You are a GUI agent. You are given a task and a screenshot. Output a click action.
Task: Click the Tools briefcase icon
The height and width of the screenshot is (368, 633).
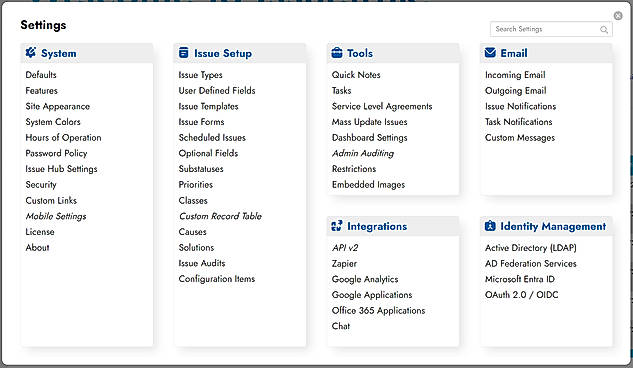pos(337,53)
